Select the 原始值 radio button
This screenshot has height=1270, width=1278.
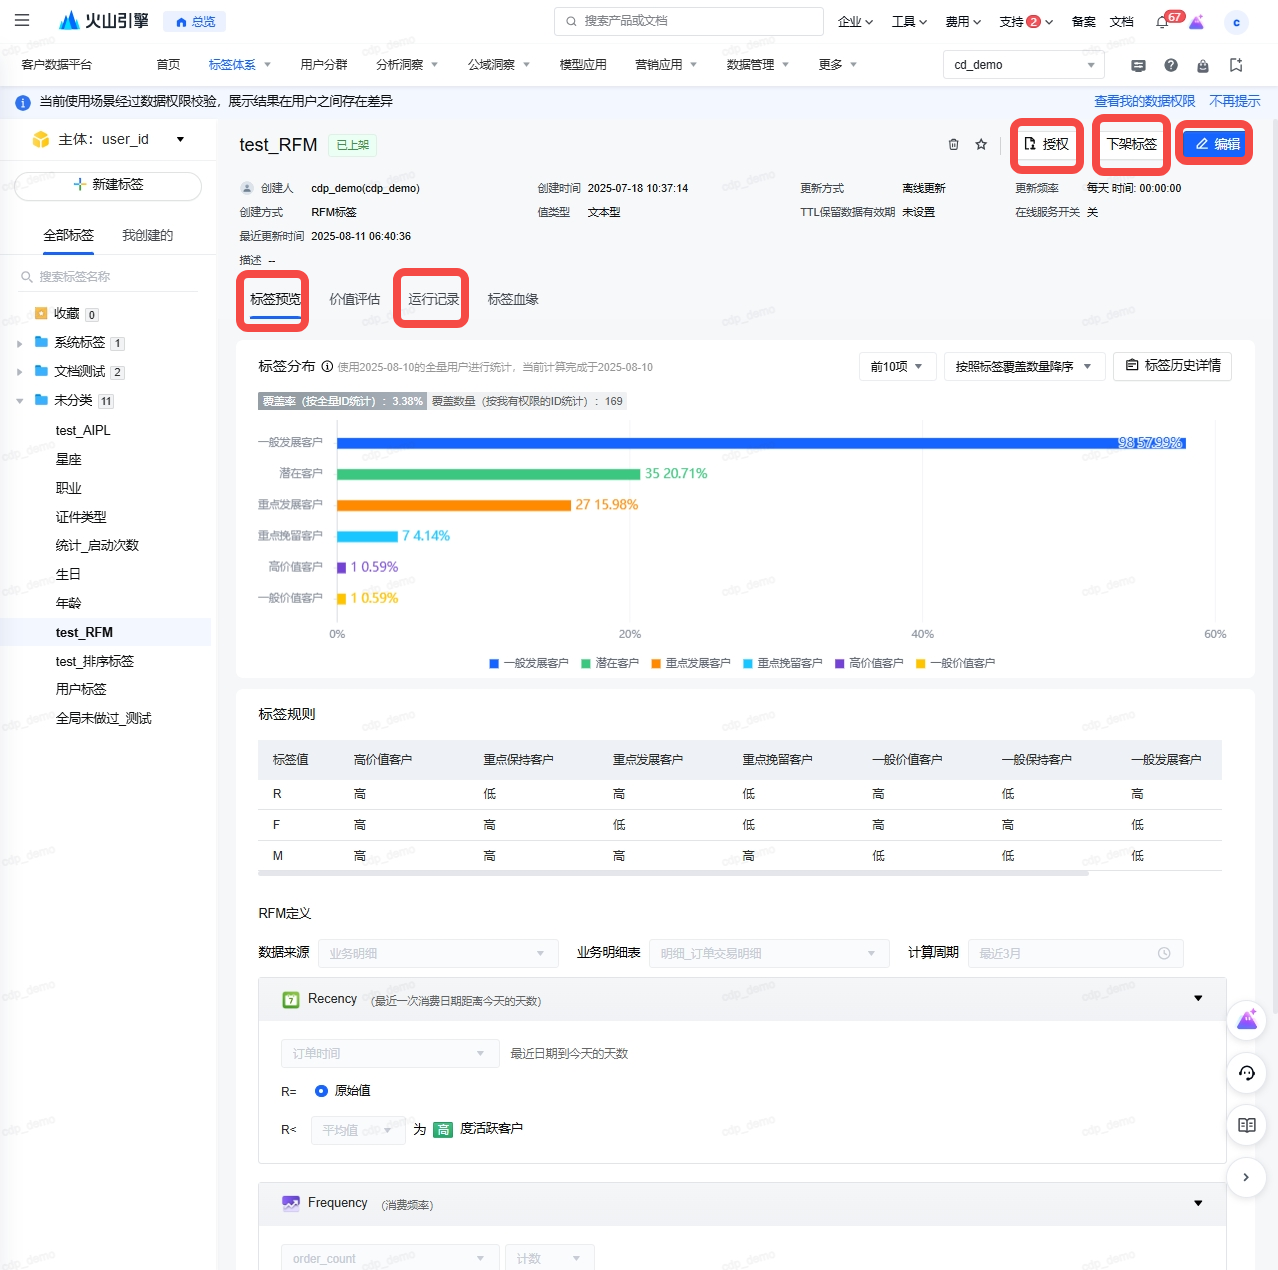321,1091
